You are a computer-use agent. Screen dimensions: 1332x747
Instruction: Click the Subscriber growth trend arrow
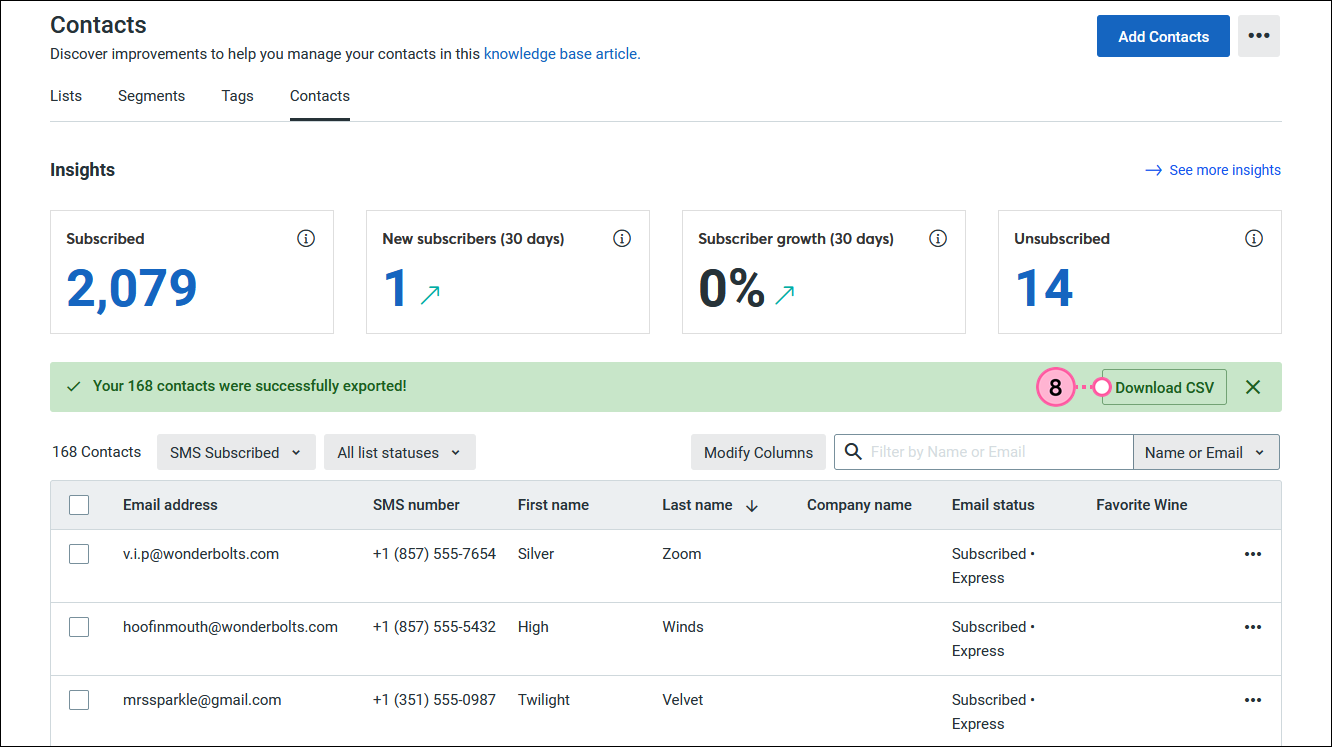tap(785, 294)
